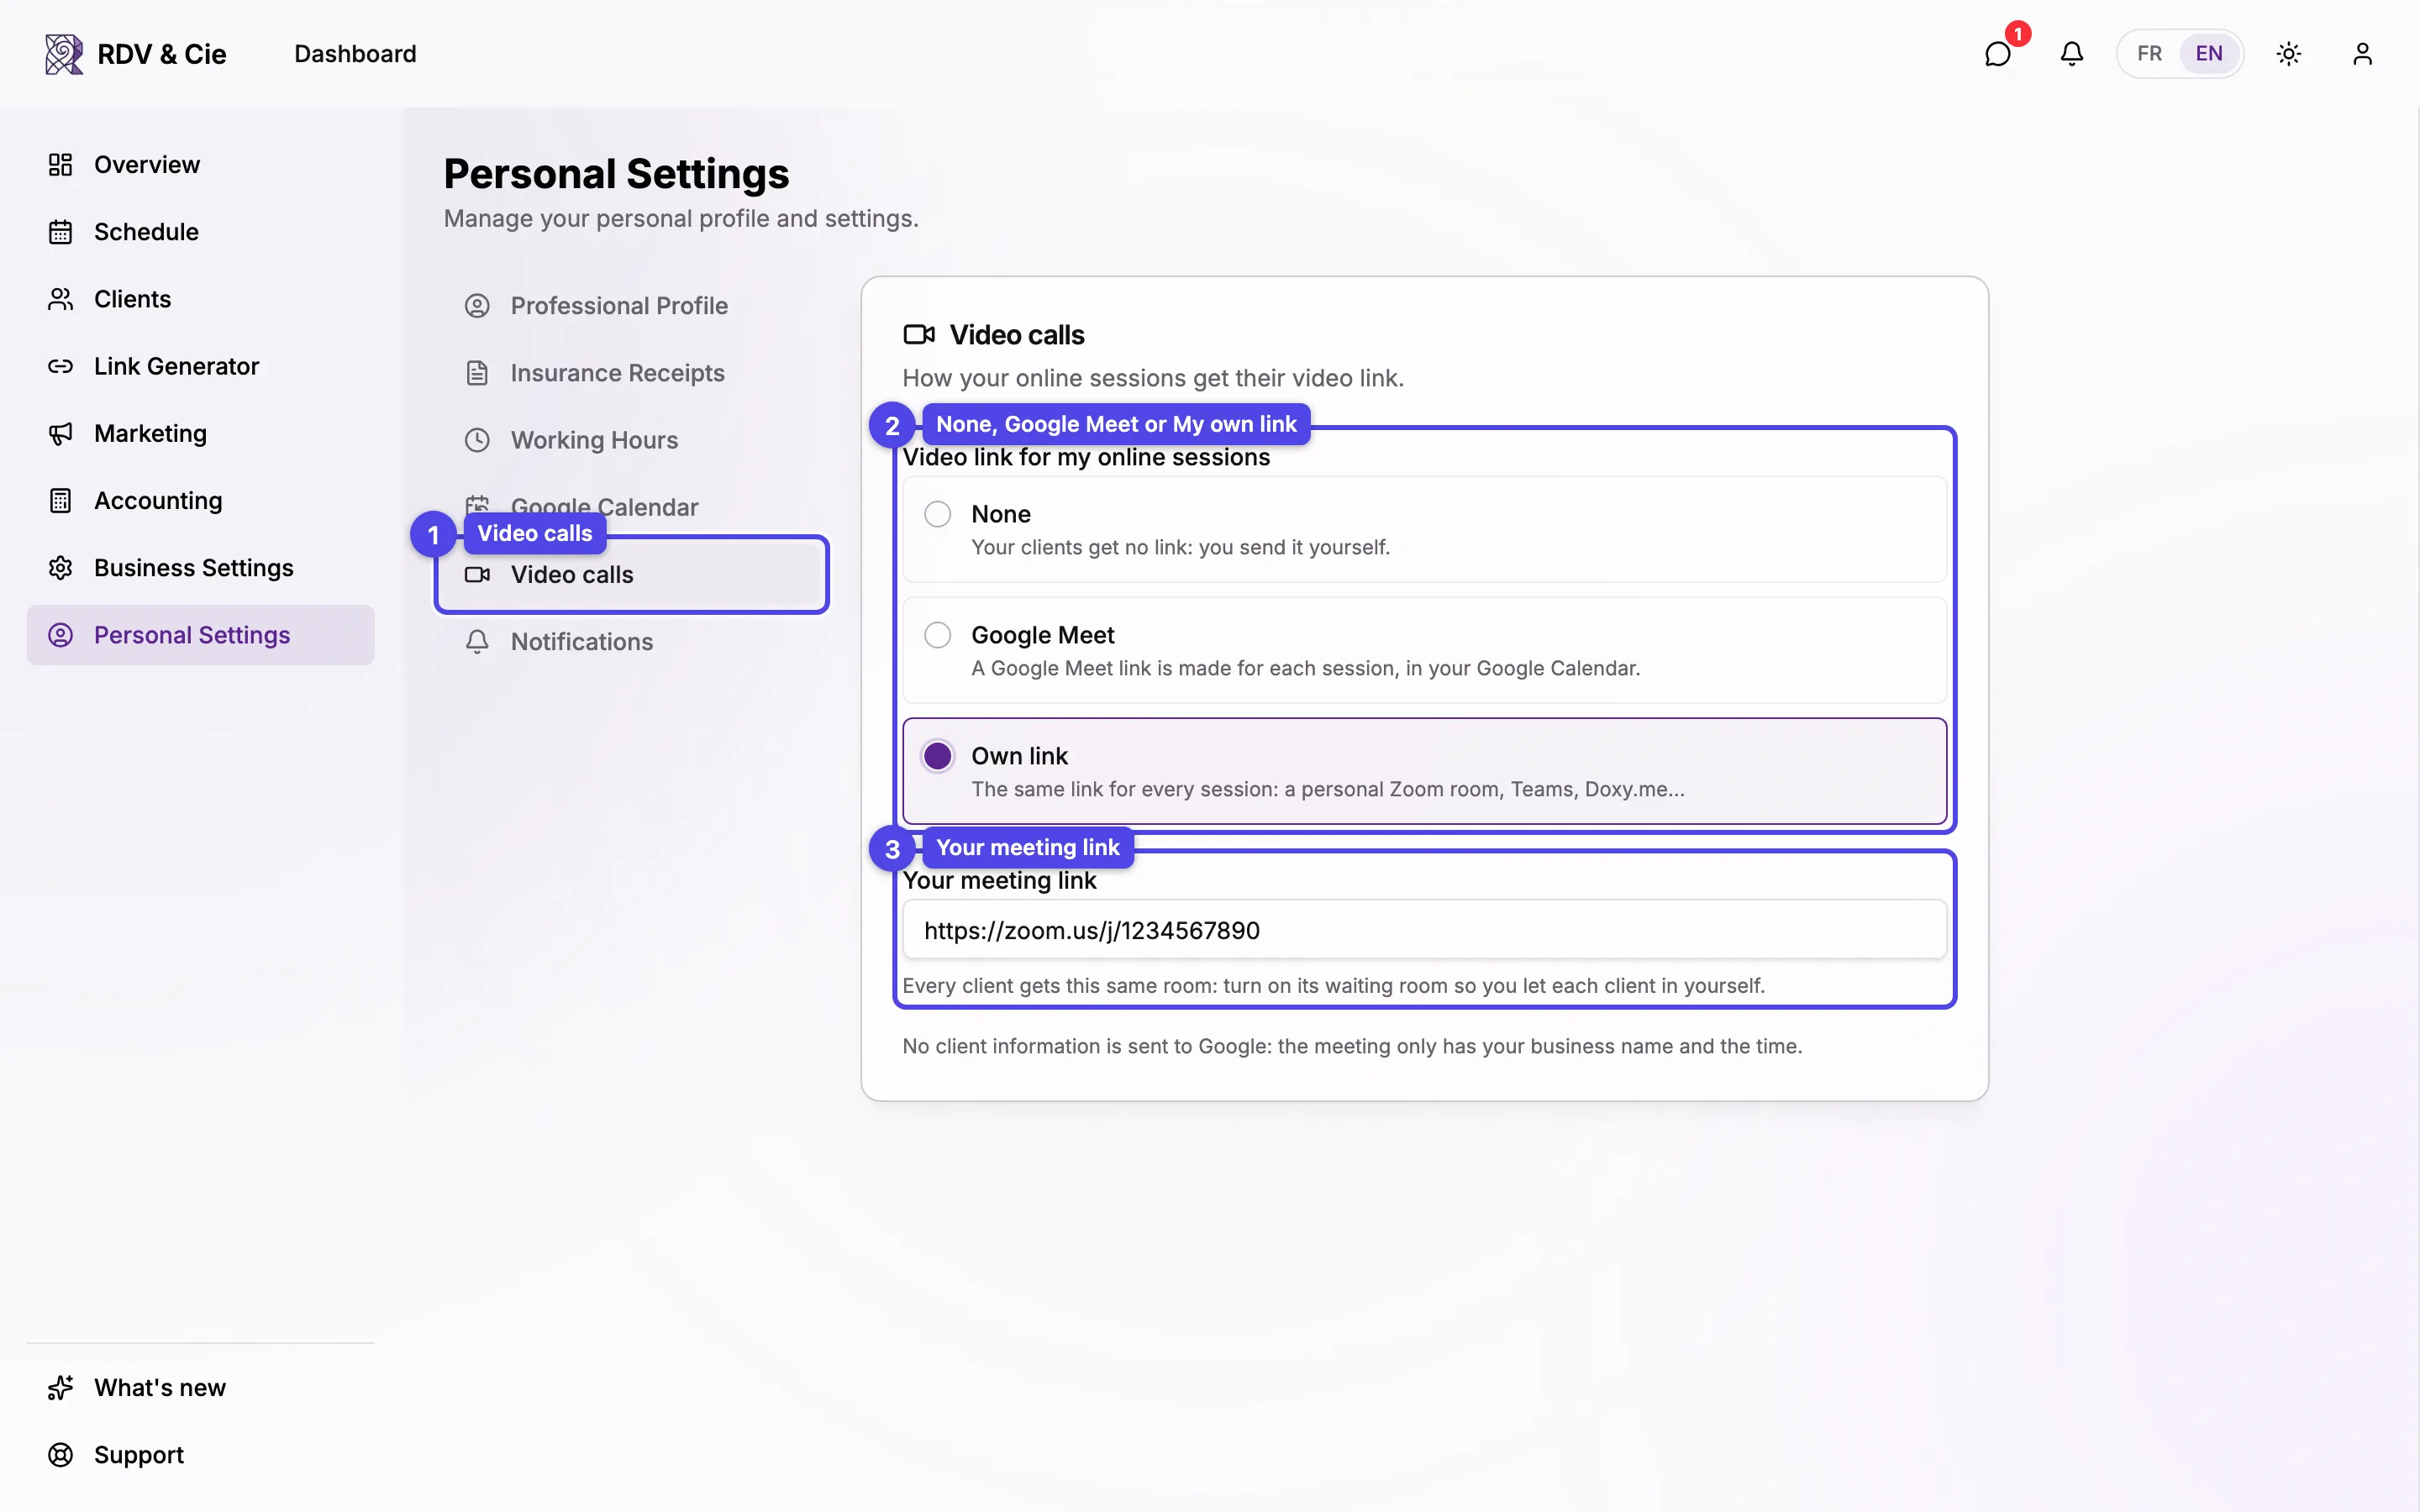Click the Clients people icon
The height and width of the screenshot is (1512, 2420).
(x=60, y=299)
